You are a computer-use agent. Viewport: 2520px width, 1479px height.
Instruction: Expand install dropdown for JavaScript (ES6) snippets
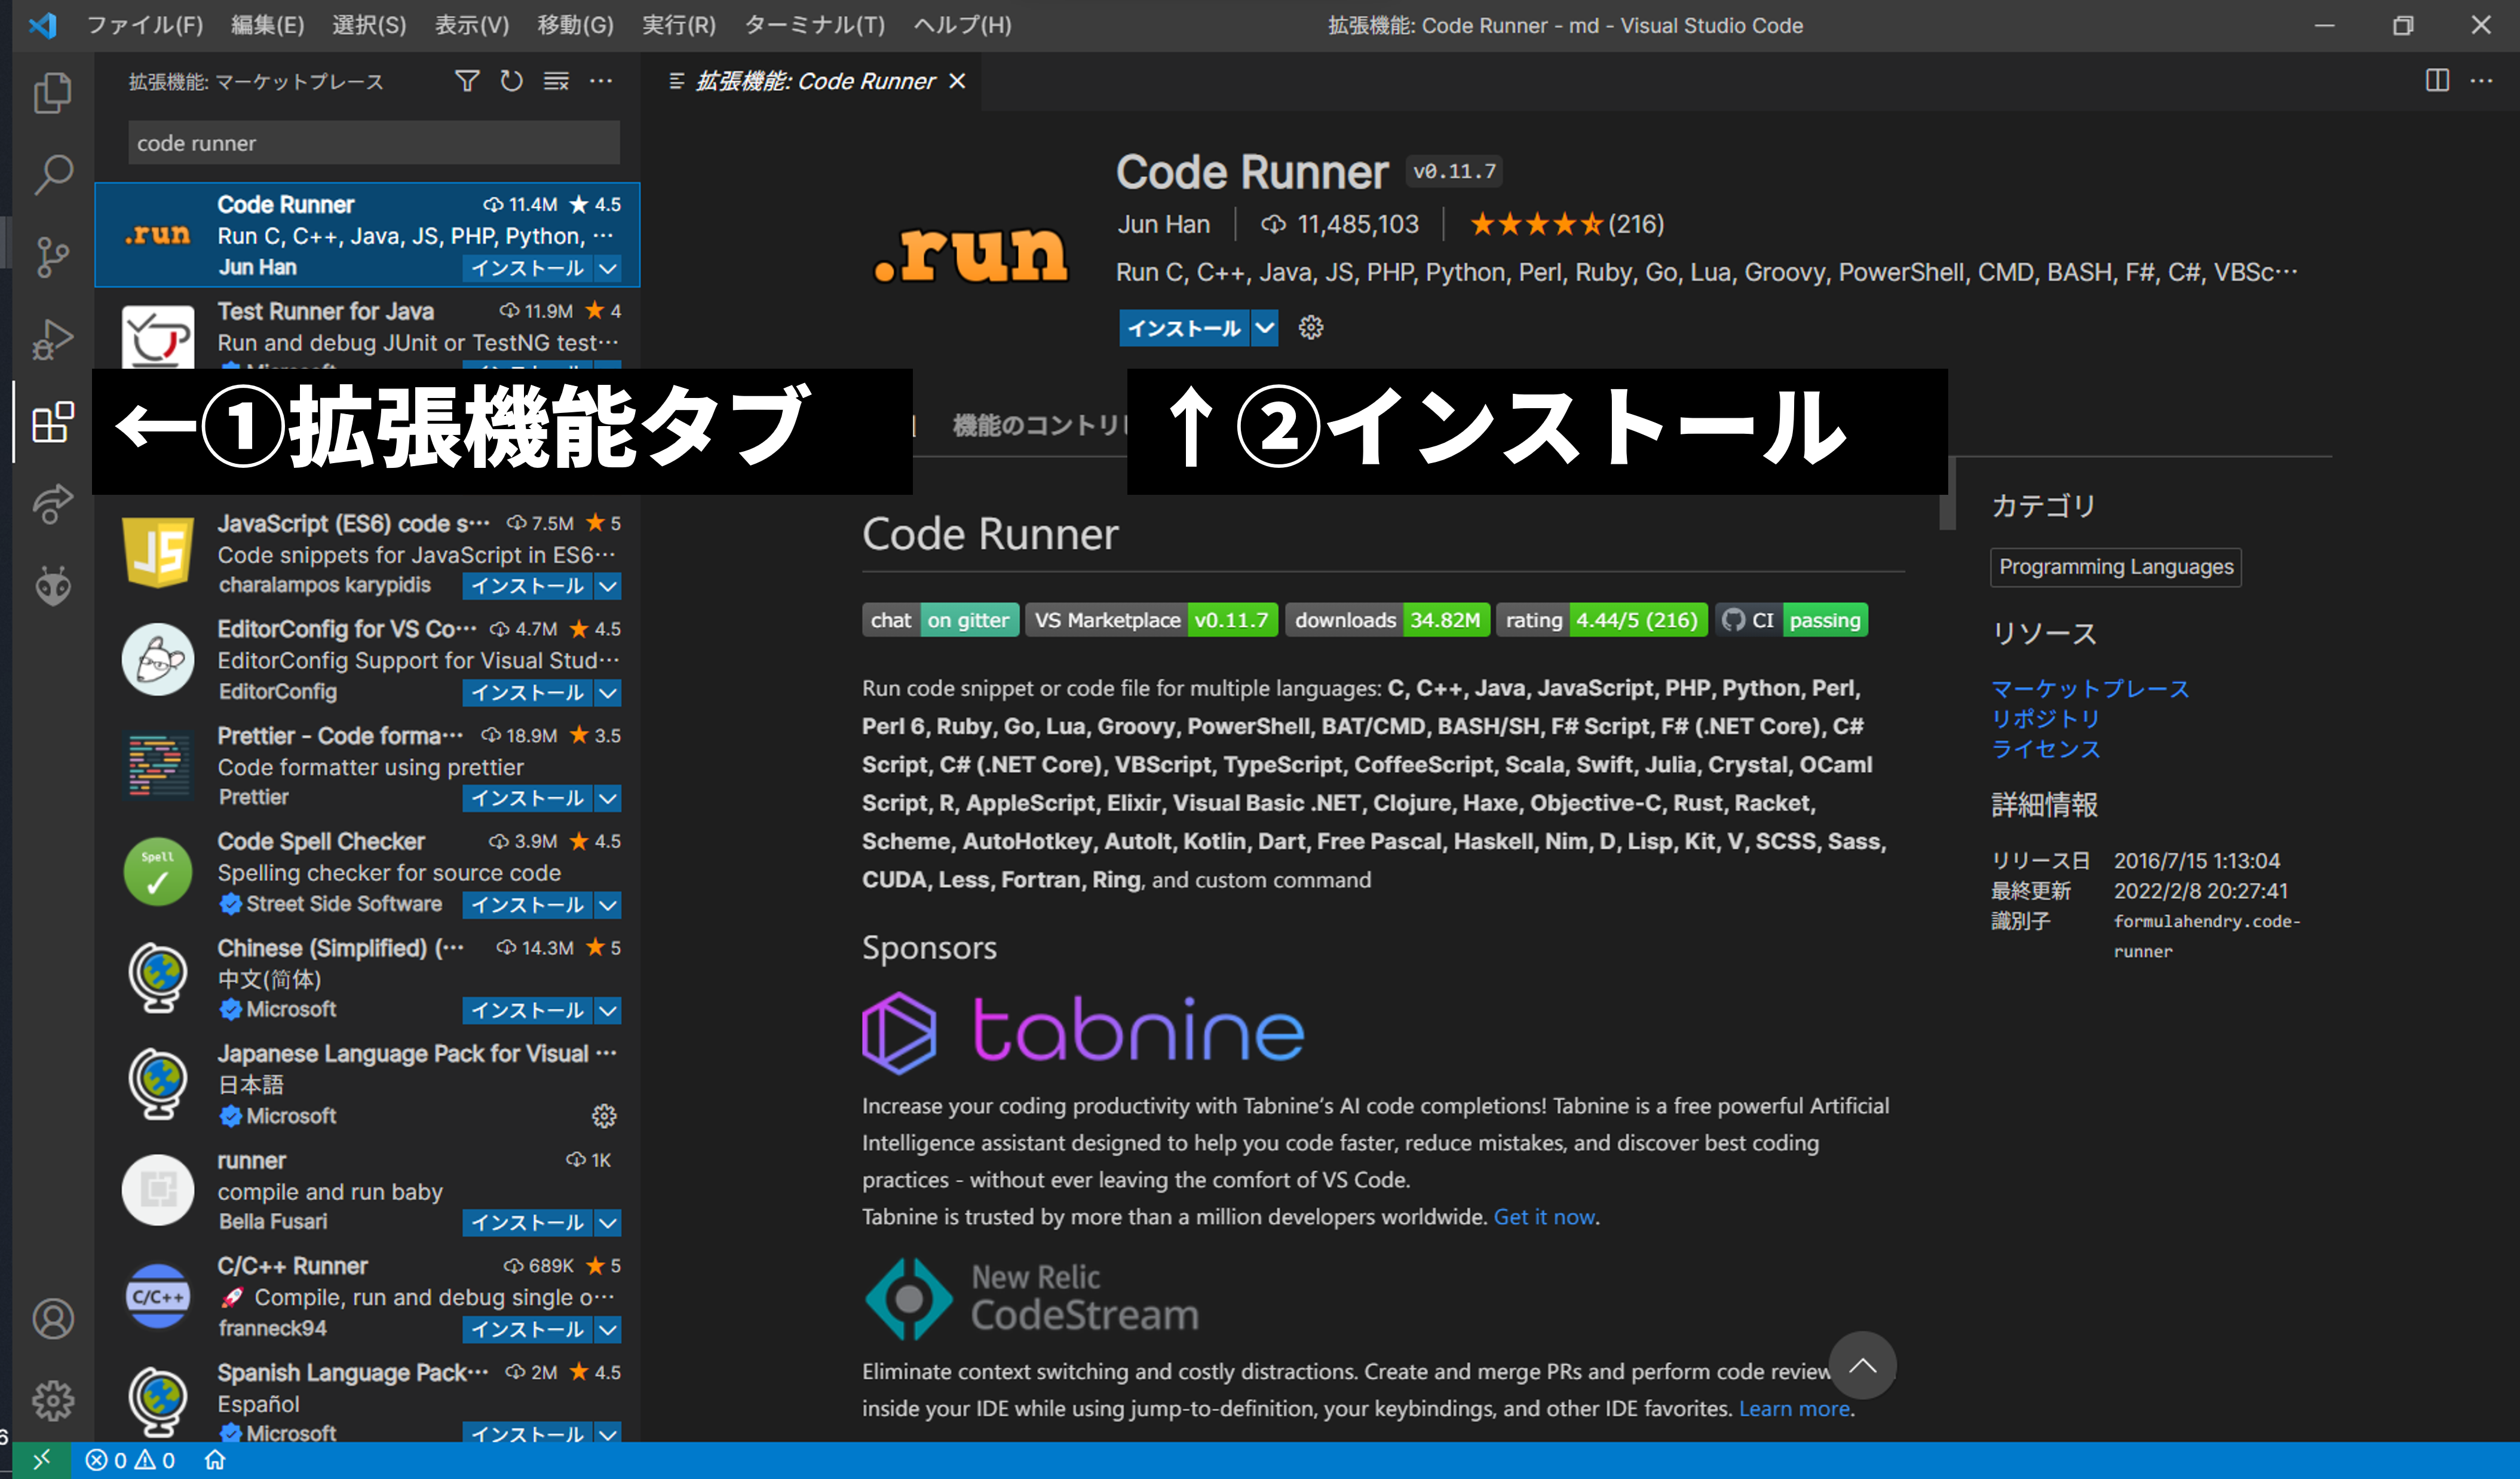(x=608, y=586)
